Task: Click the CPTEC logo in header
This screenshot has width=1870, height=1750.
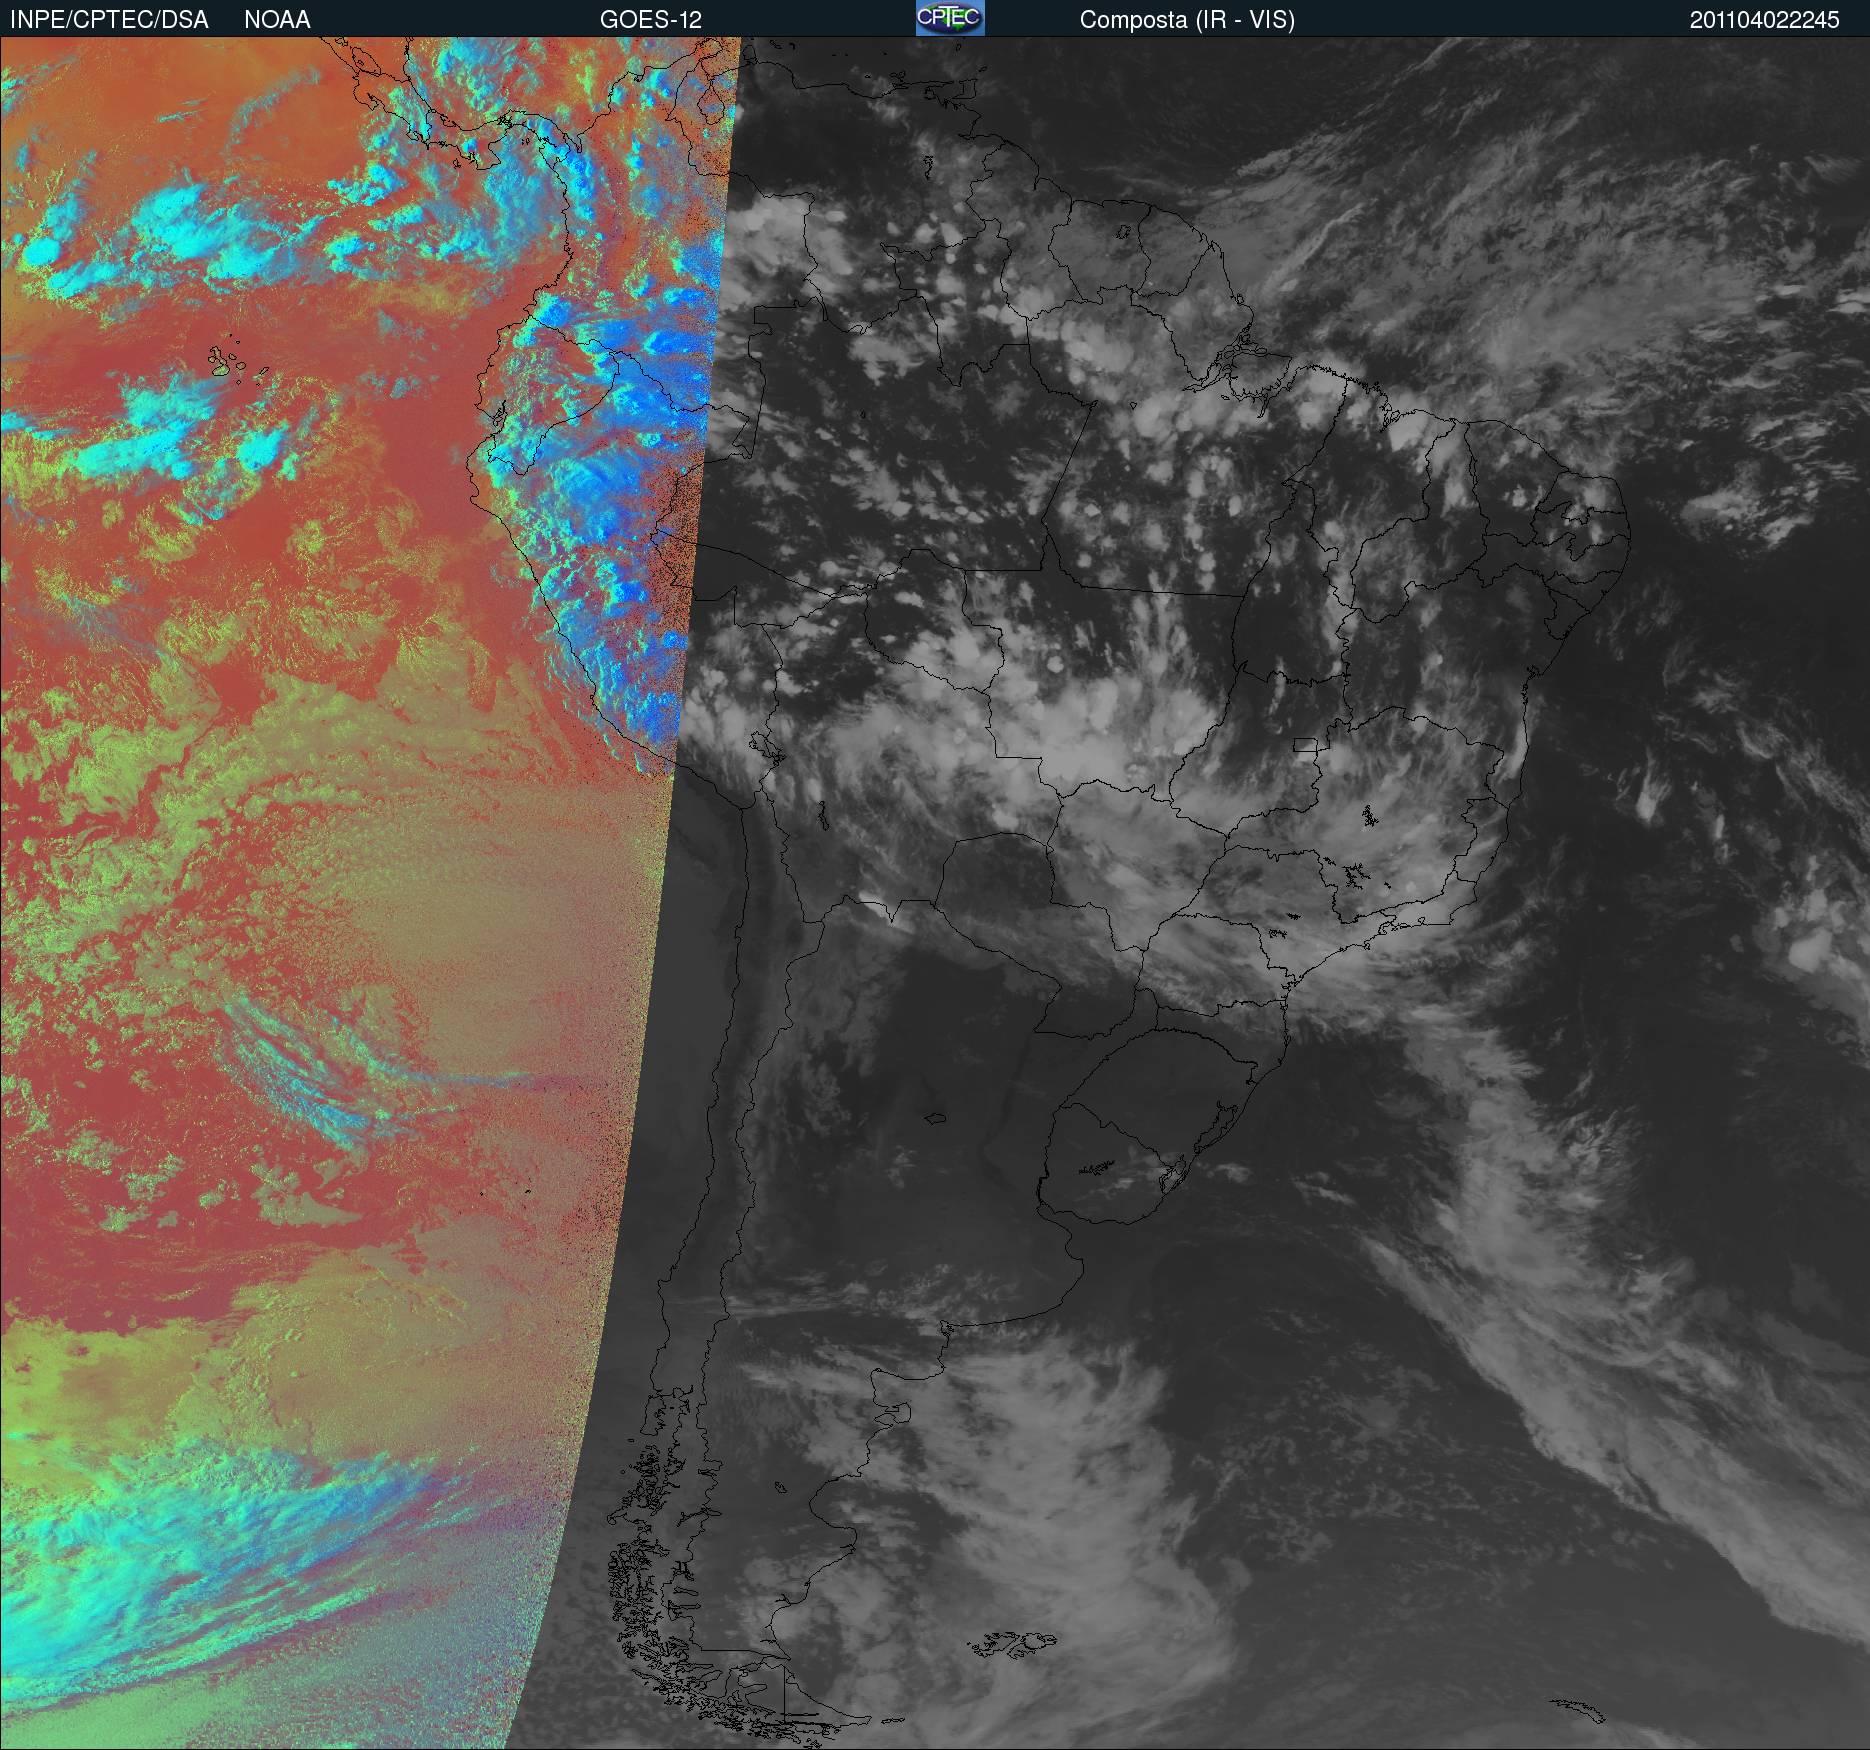Action: point(950,18)
